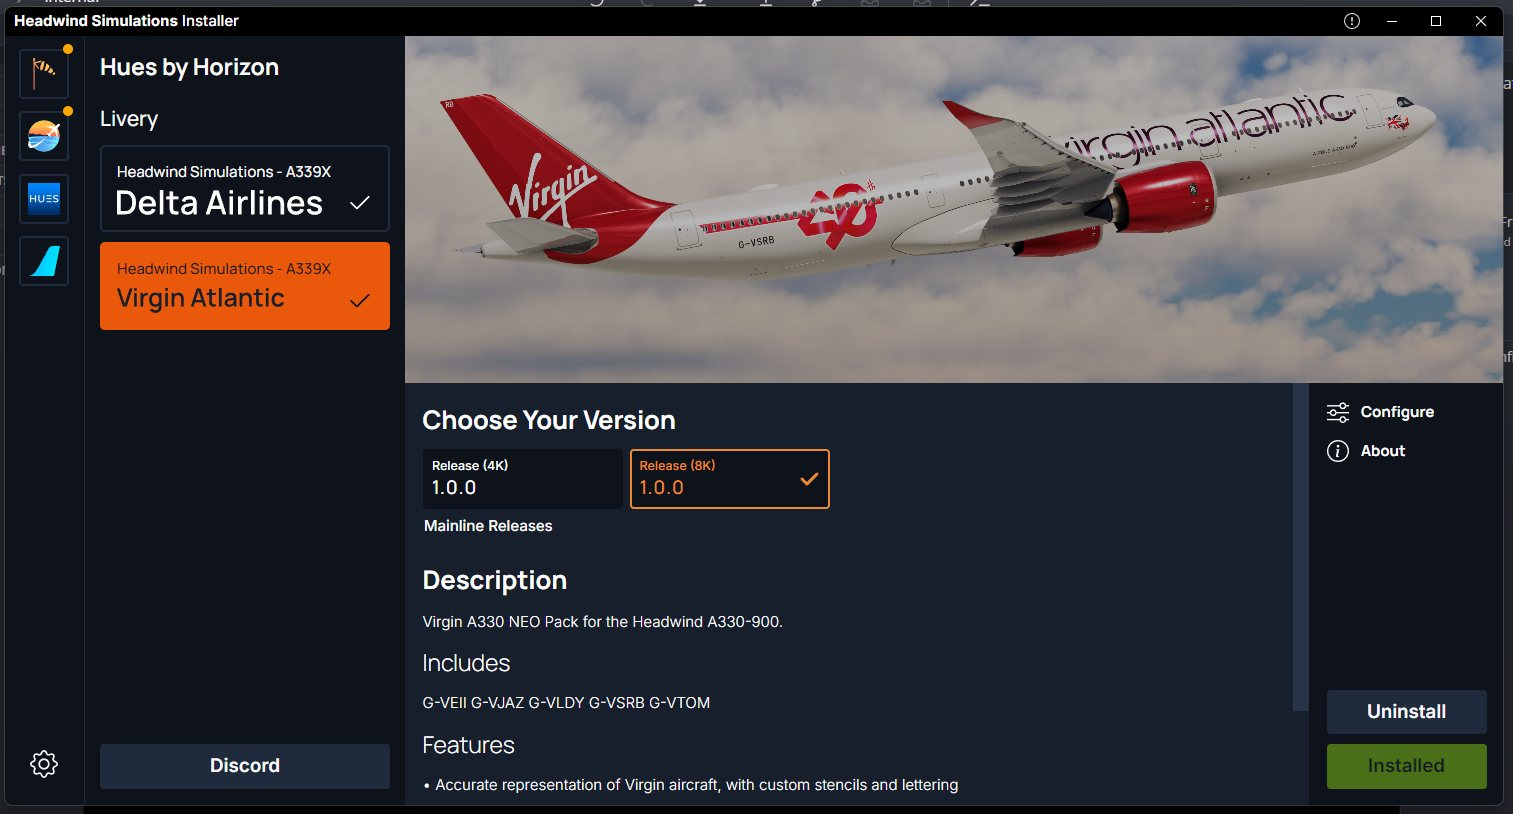The image size is (1513, 814).
Task: Open the Configure tab
Action: [1381, 412]
